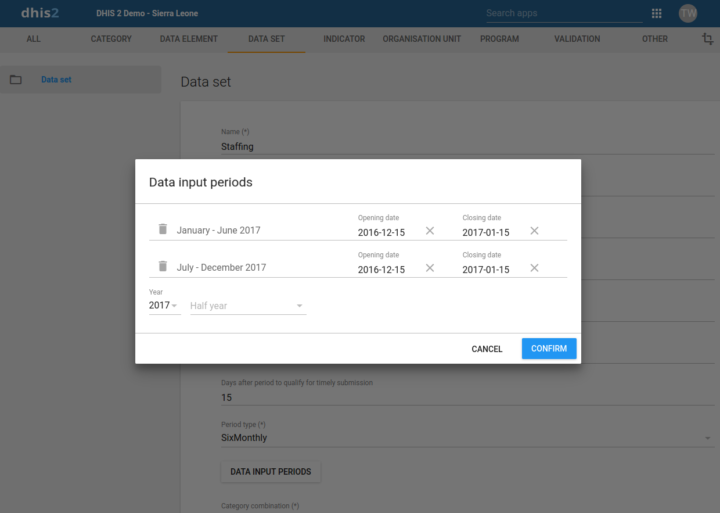Delete the July - December 2017 period
Viewport: 720px width, 513px height.
(x=163, y=266)
